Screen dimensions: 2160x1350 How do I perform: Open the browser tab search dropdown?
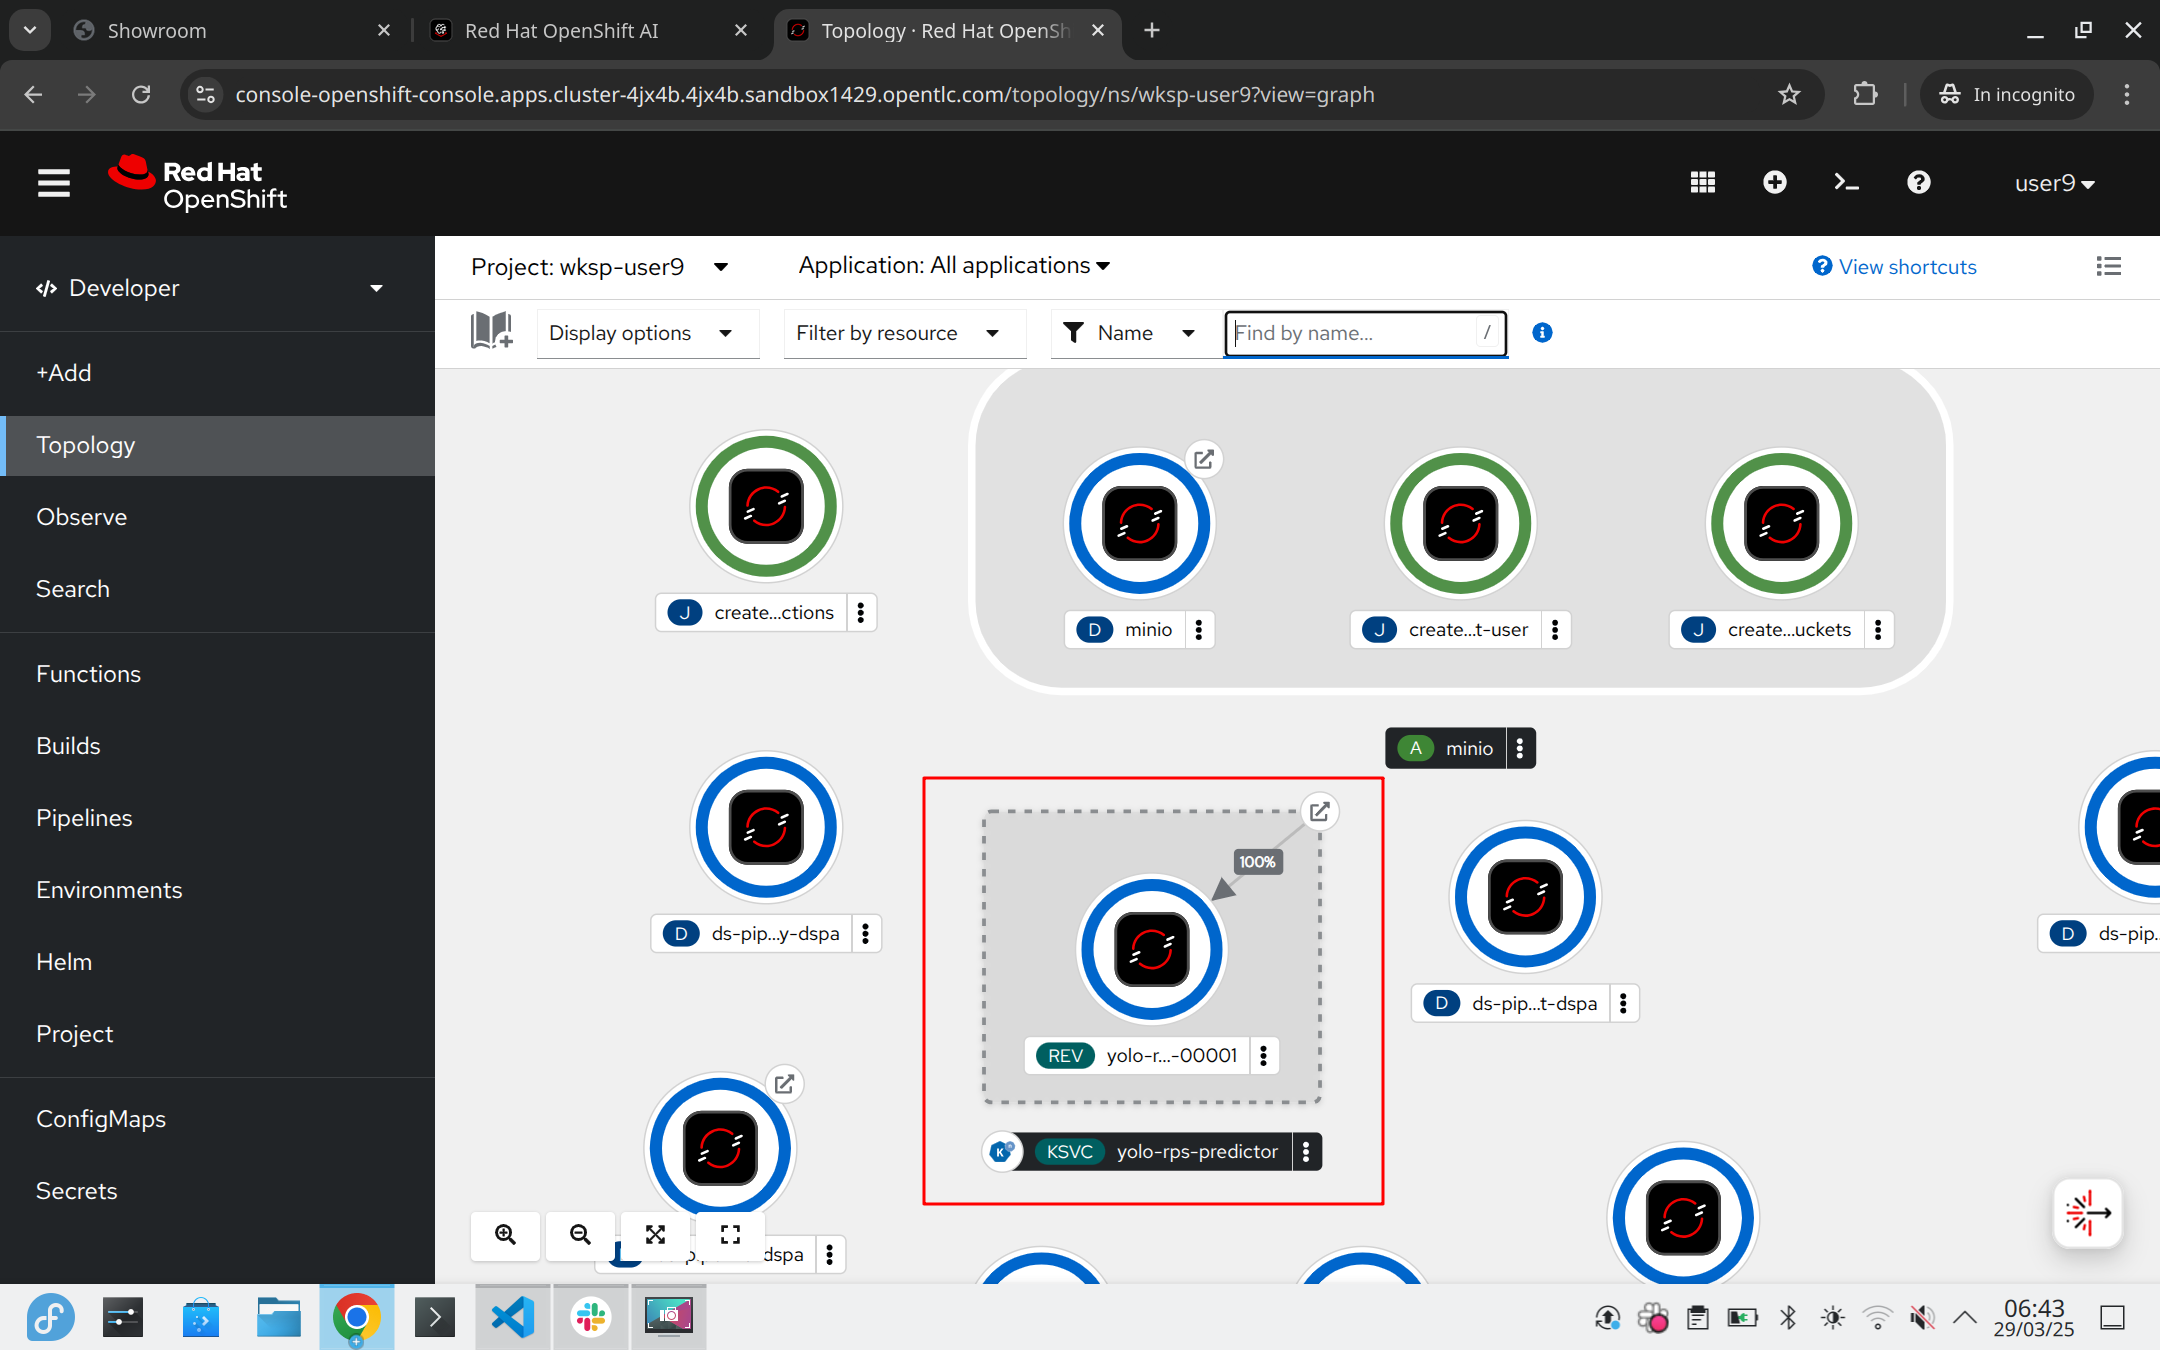30,30
